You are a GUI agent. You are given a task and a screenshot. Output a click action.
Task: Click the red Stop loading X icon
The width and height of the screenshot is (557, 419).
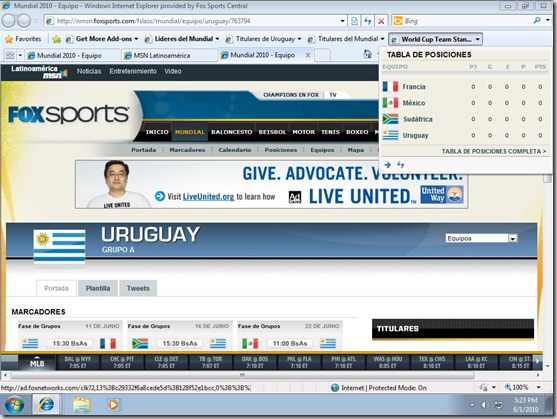click(381, 21)
